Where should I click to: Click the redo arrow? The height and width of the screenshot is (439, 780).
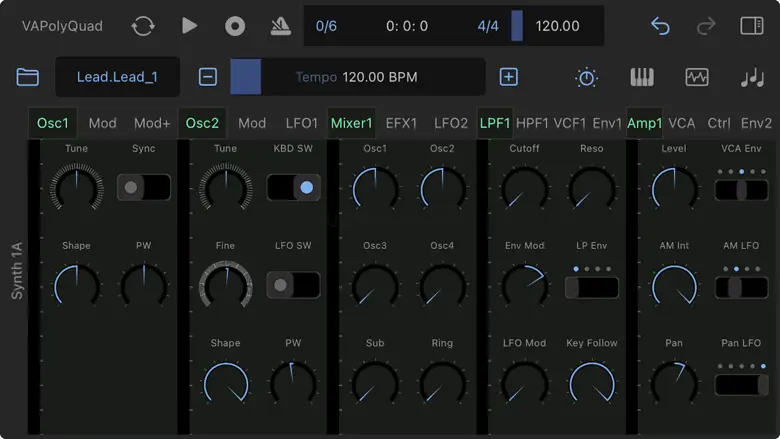[706, 26]
